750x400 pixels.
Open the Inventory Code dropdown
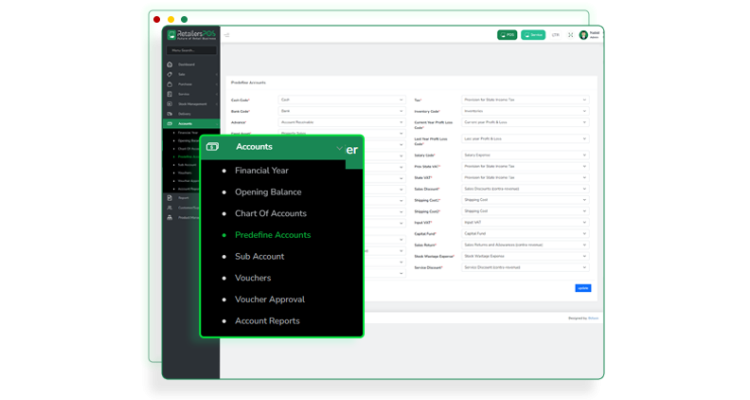pos(525,111)
